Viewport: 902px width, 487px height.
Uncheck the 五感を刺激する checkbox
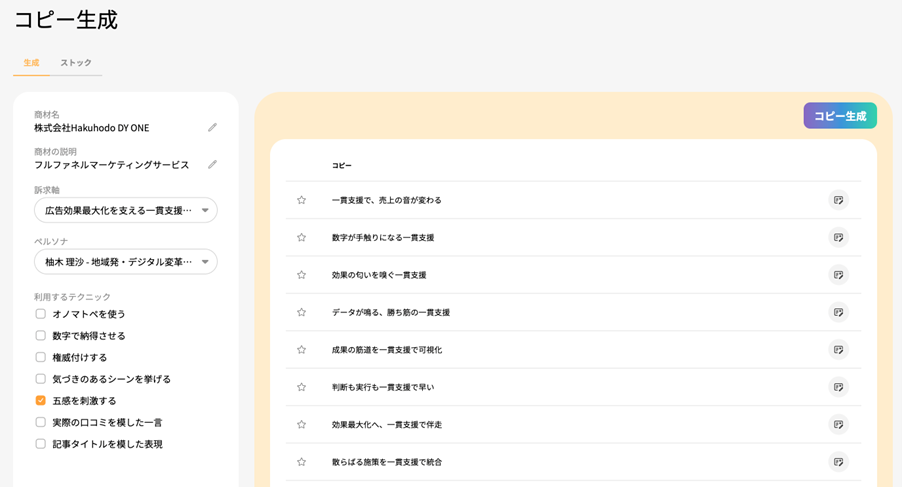(x=40, y=400)
